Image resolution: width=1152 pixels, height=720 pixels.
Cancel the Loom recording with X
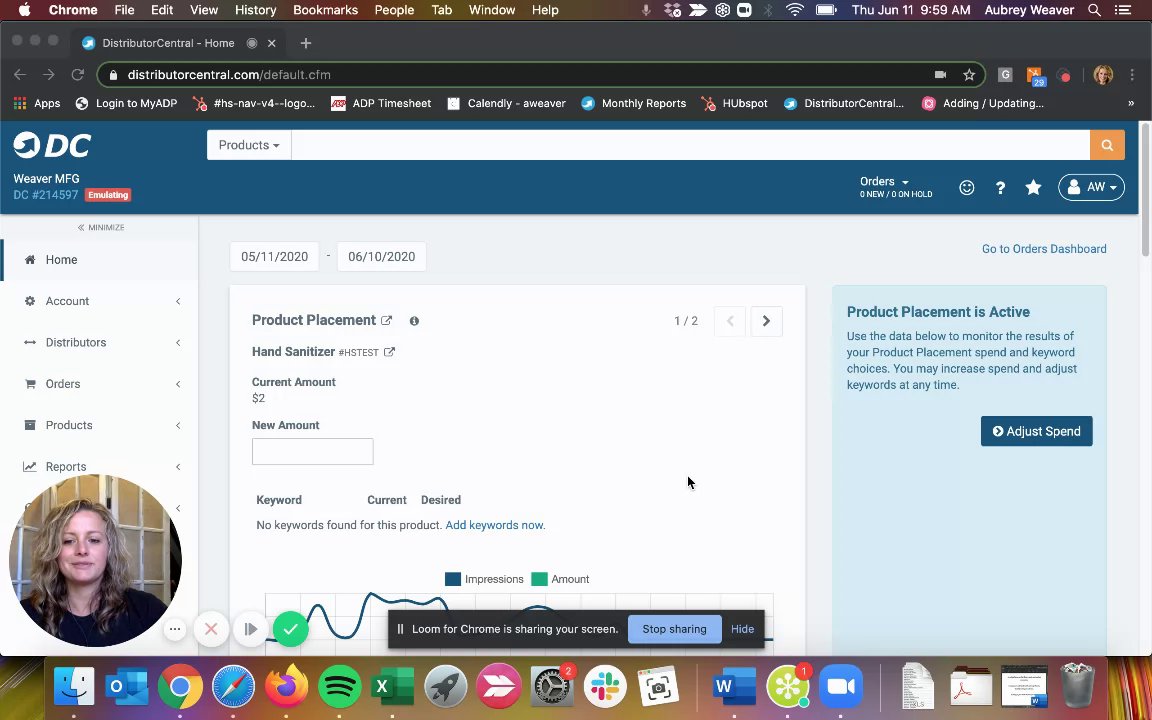point(211,629)
